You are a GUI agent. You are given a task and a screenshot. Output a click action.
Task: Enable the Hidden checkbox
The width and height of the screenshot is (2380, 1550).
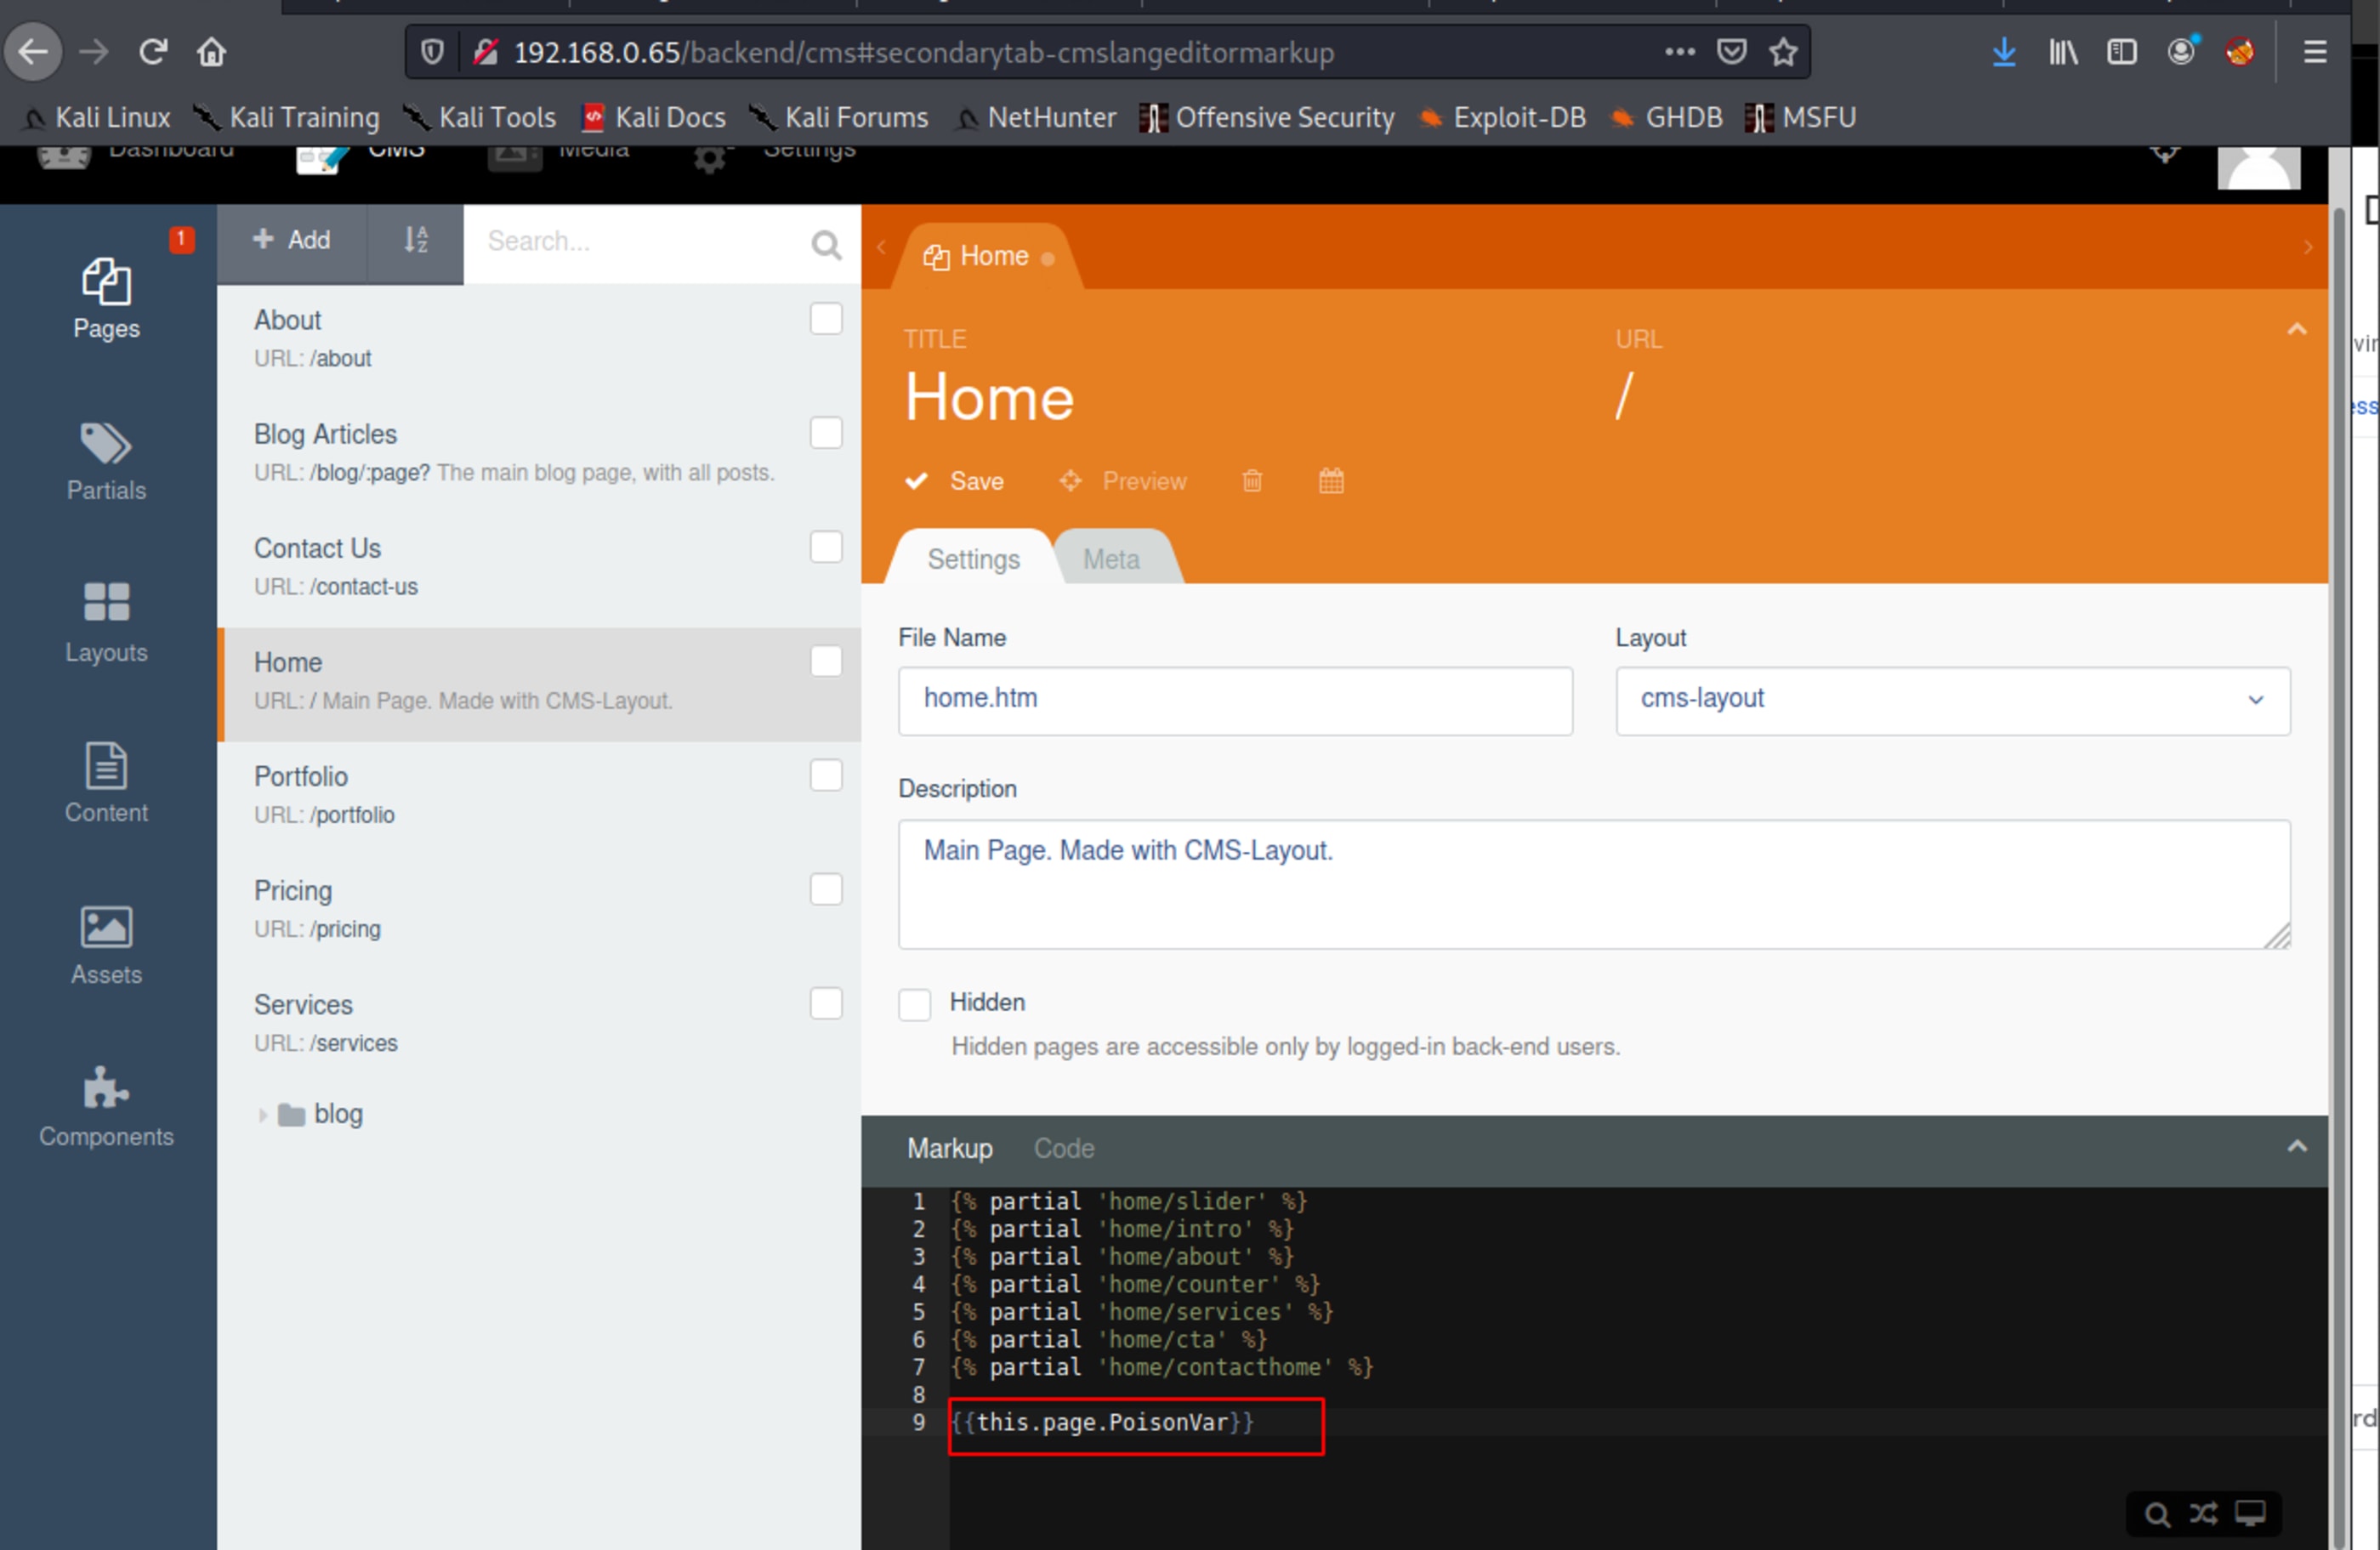point(914,1004)
